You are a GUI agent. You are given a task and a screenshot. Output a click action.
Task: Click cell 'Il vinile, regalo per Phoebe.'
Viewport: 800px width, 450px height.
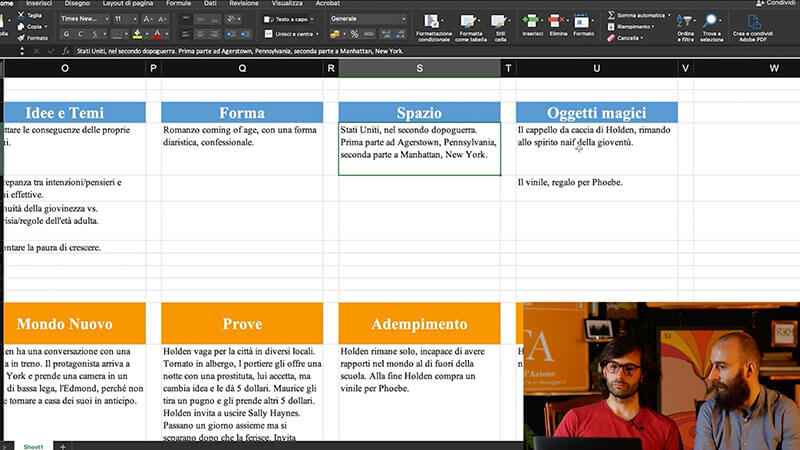[596, 188]
